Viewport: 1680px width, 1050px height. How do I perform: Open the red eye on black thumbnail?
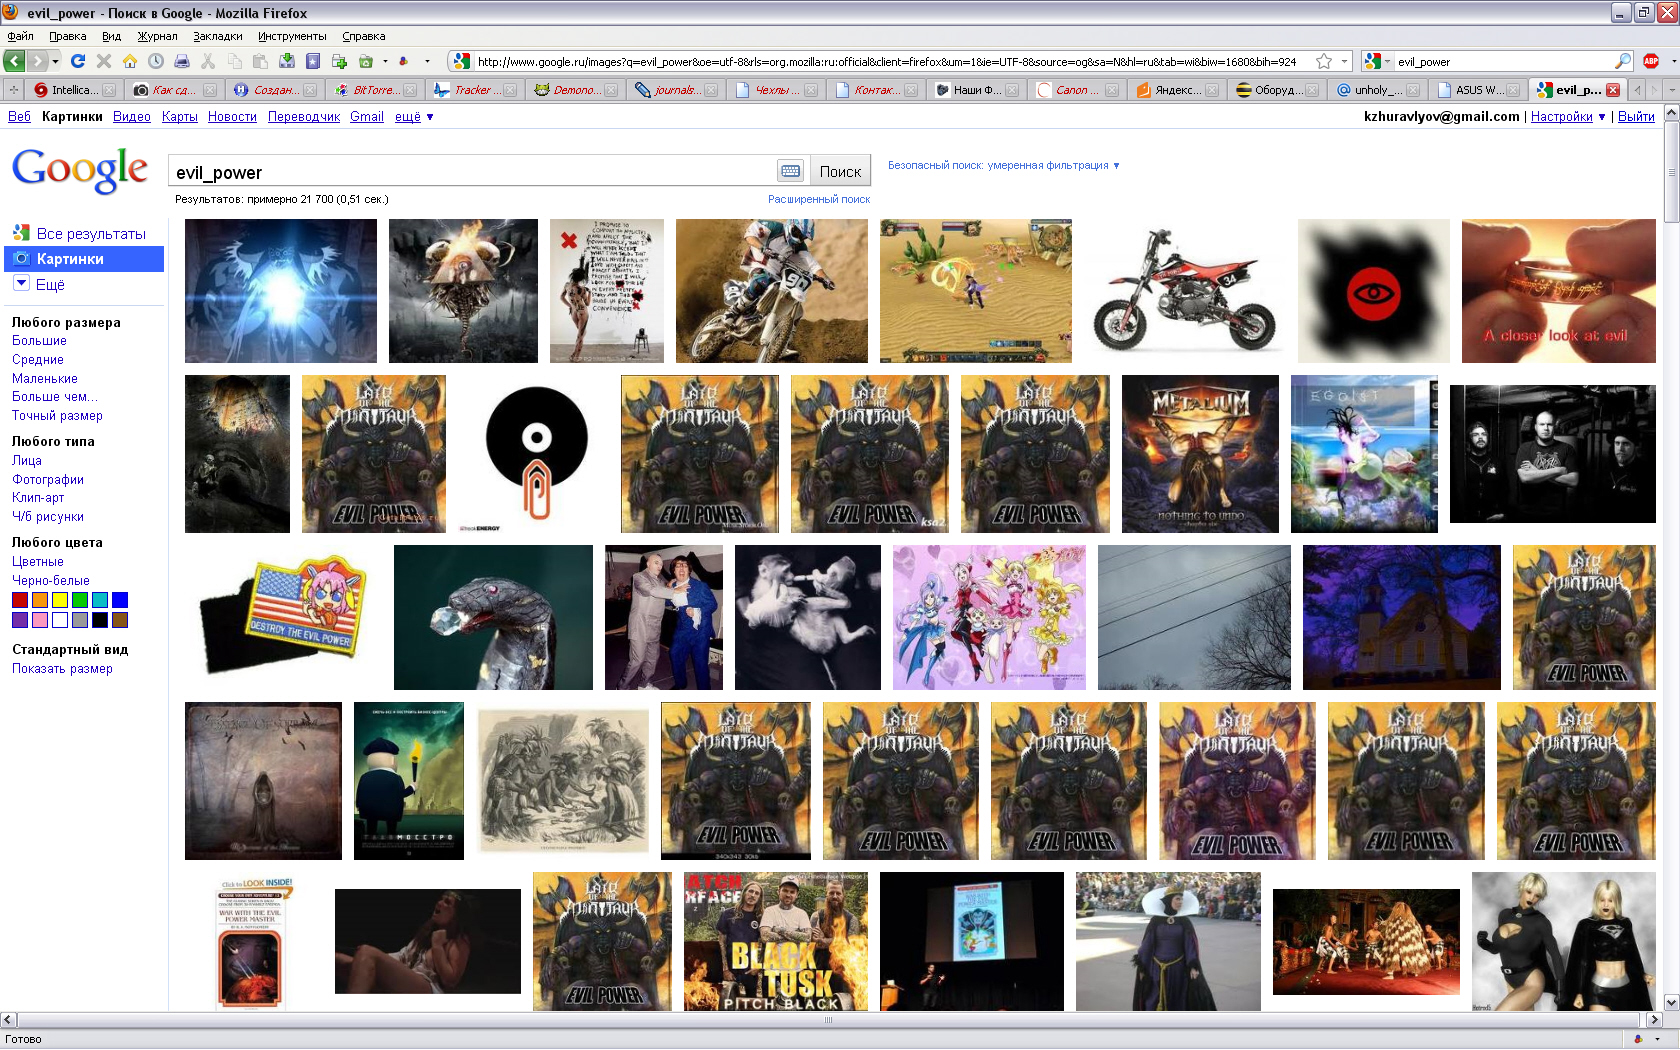click(1373, 291)
